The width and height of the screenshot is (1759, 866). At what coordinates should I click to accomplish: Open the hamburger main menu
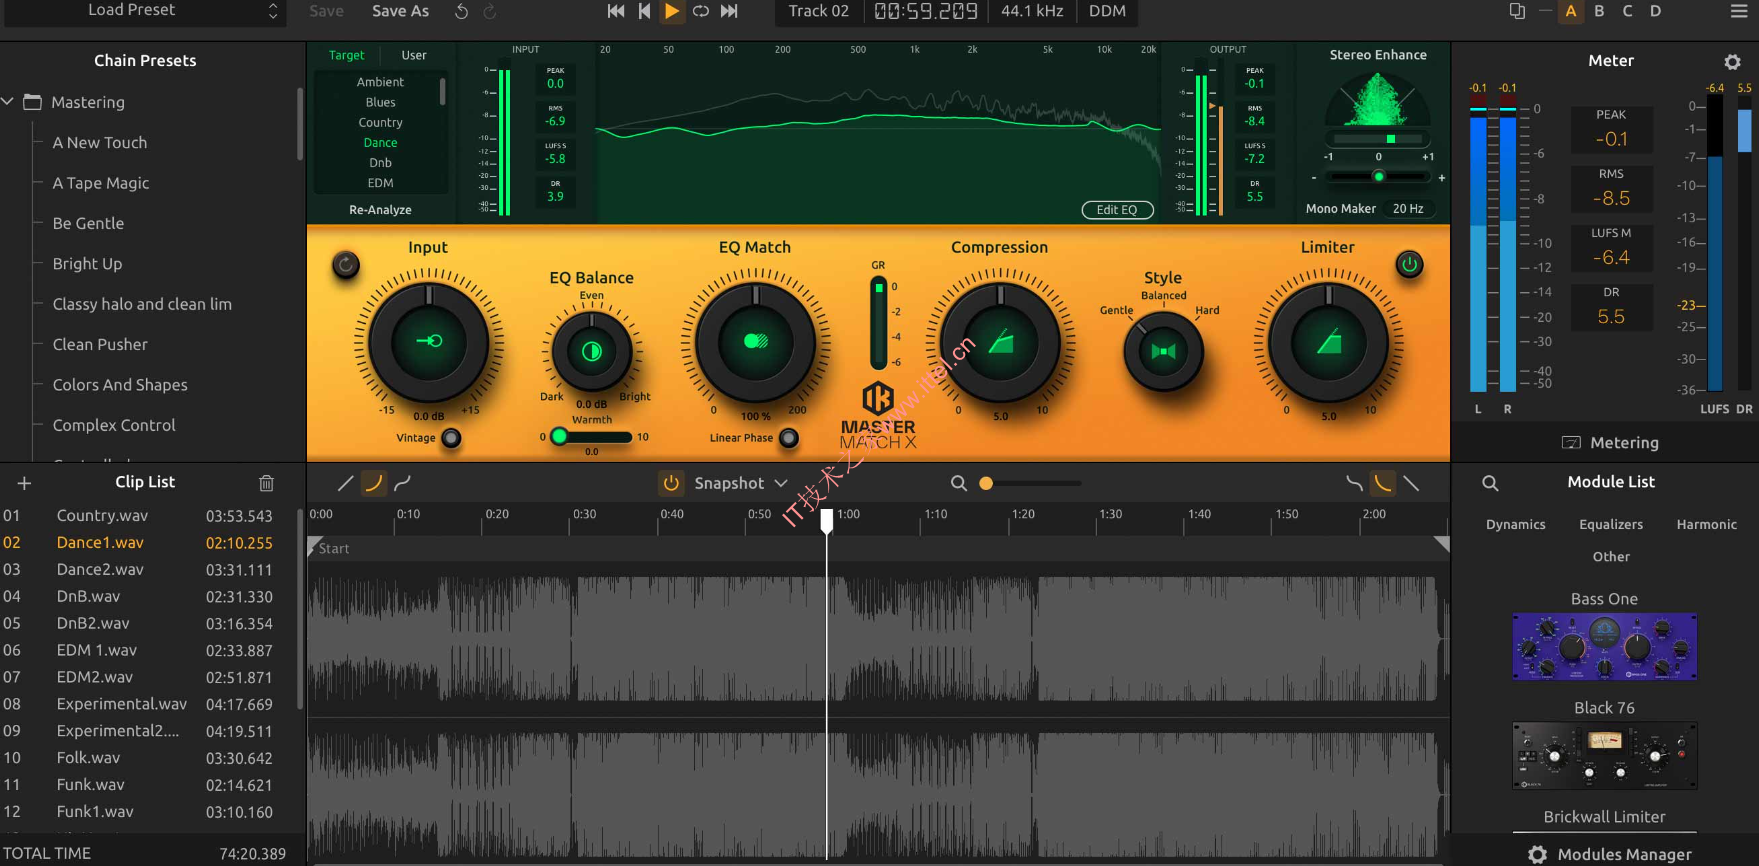pyautogui.click(x=1739, y=11)
